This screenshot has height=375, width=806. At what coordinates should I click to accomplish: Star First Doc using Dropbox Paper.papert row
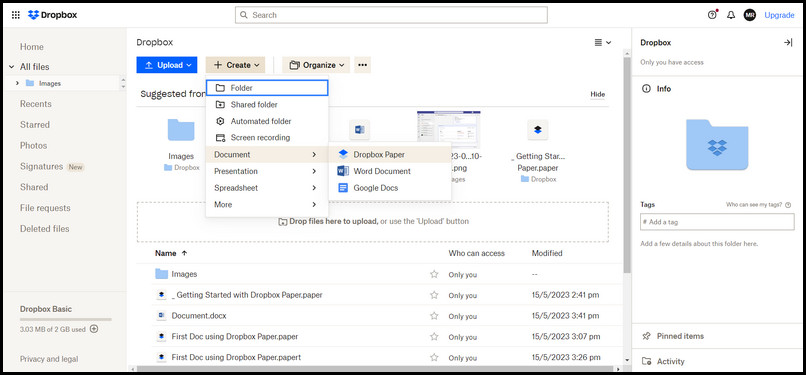(434, 357)
